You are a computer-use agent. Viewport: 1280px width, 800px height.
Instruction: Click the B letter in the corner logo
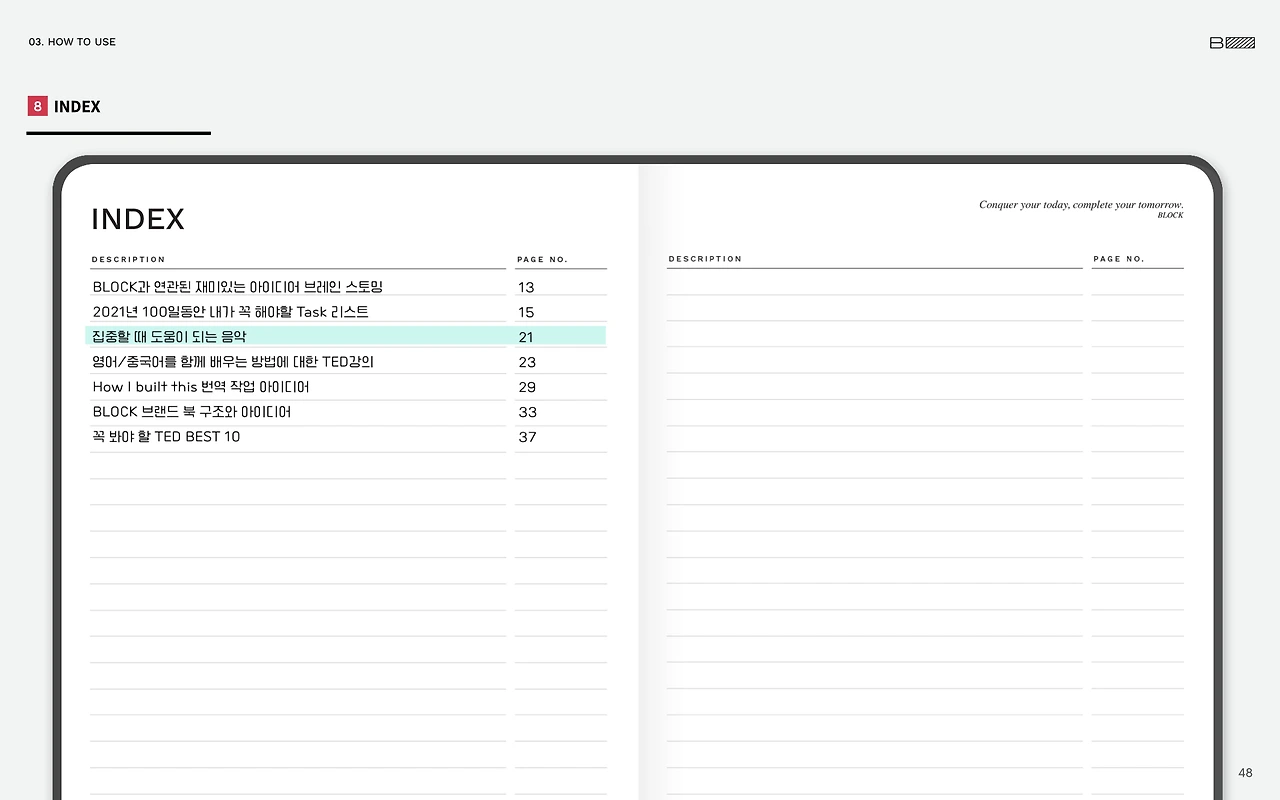1216,42
